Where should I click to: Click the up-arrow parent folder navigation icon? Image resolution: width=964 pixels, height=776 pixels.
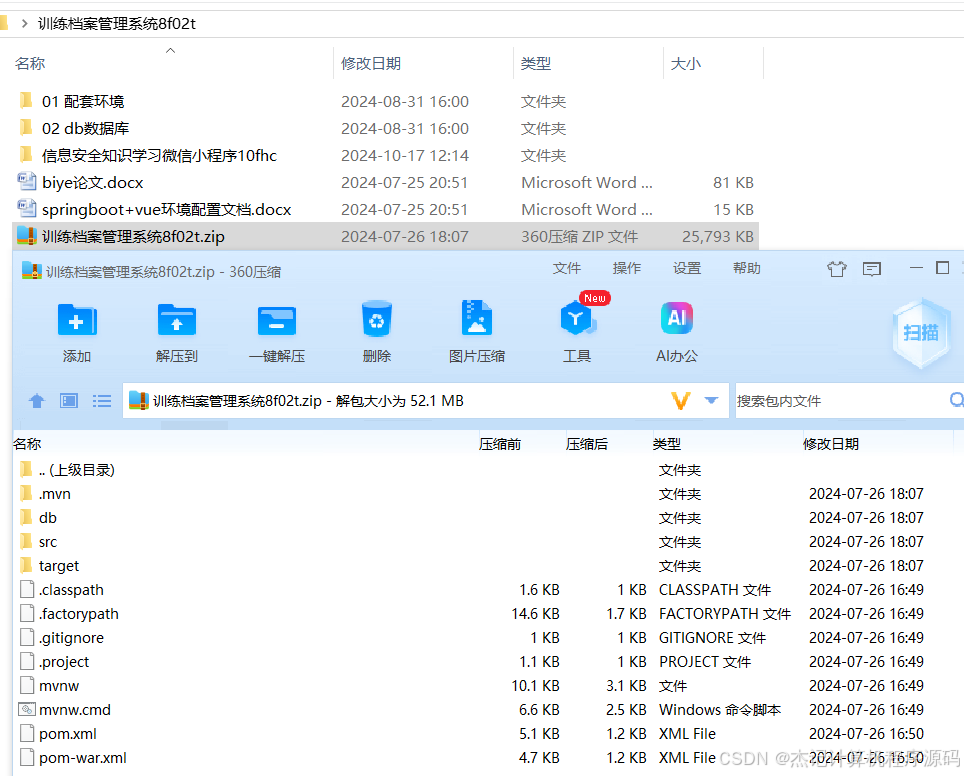pyautogui.click(x=36, y=400)
